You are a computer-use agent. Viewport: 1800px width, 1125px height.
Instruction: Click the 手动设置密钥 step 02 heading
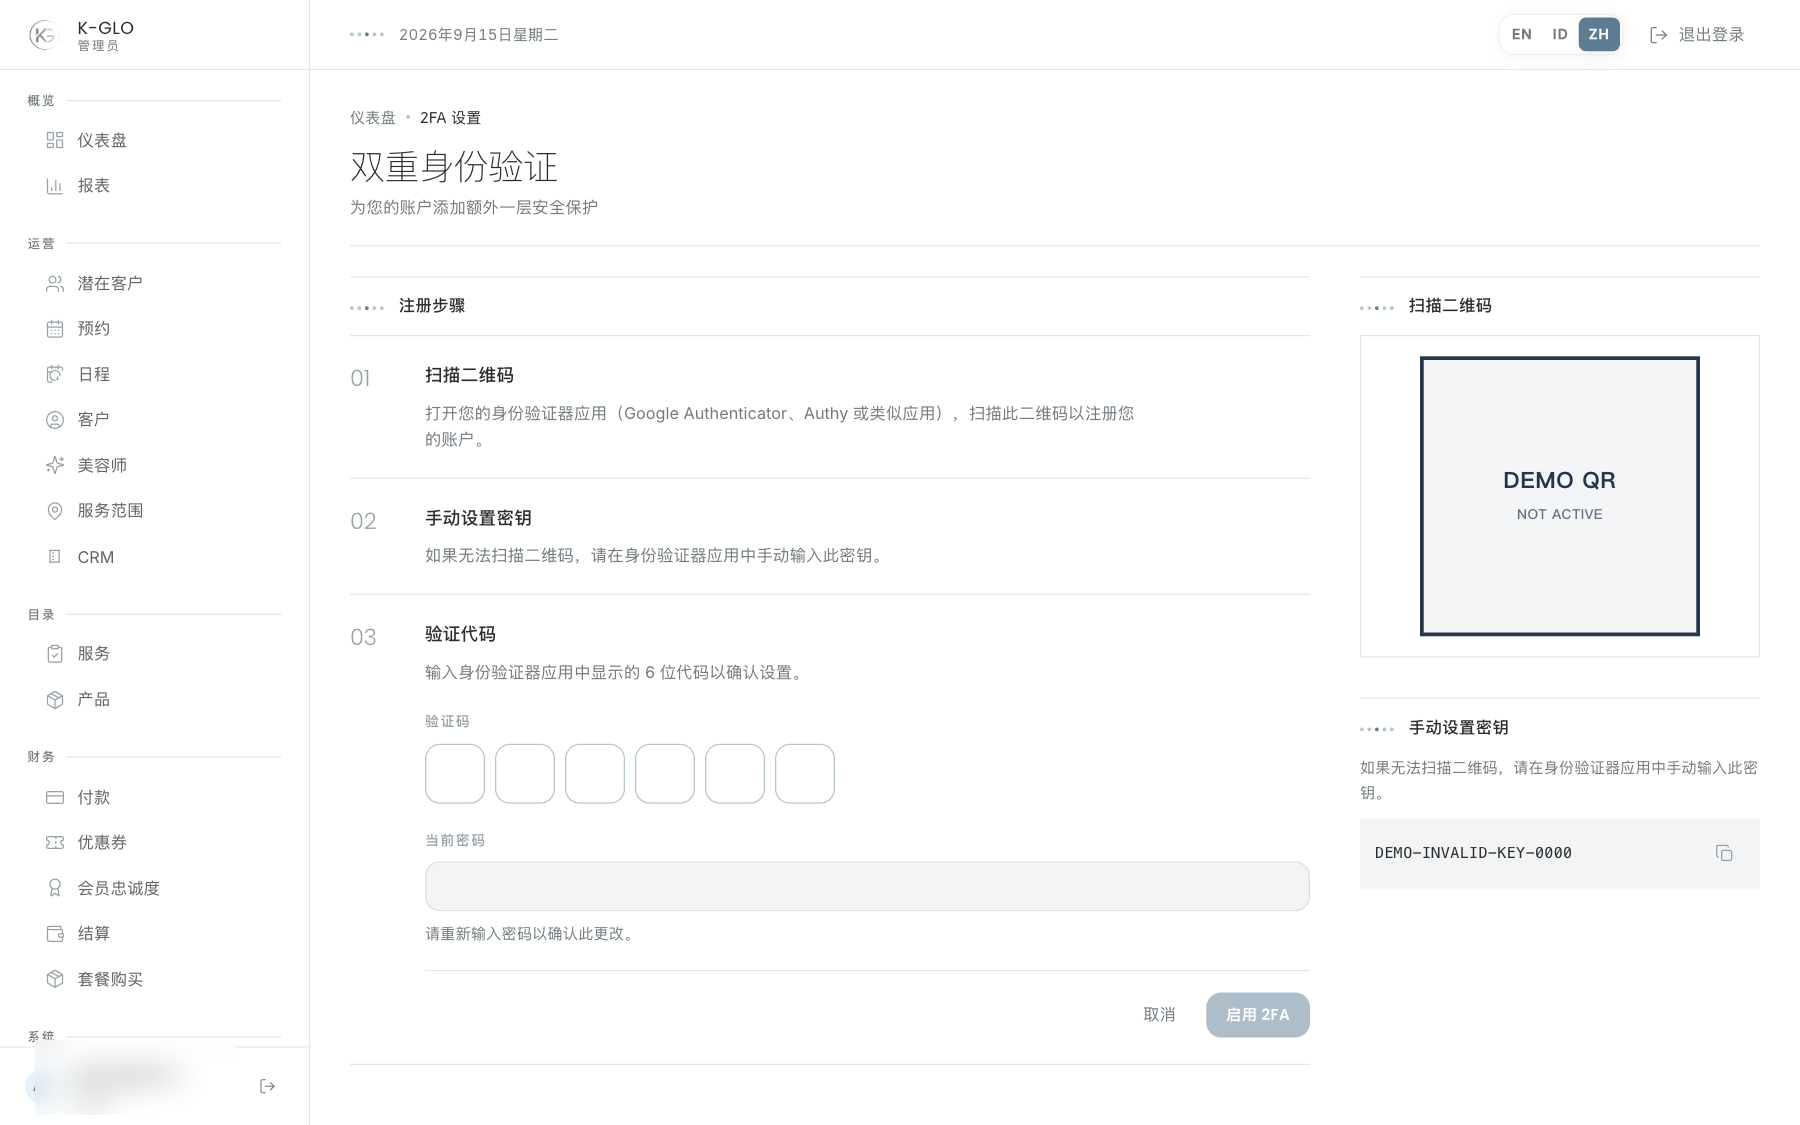coord(478,518)
